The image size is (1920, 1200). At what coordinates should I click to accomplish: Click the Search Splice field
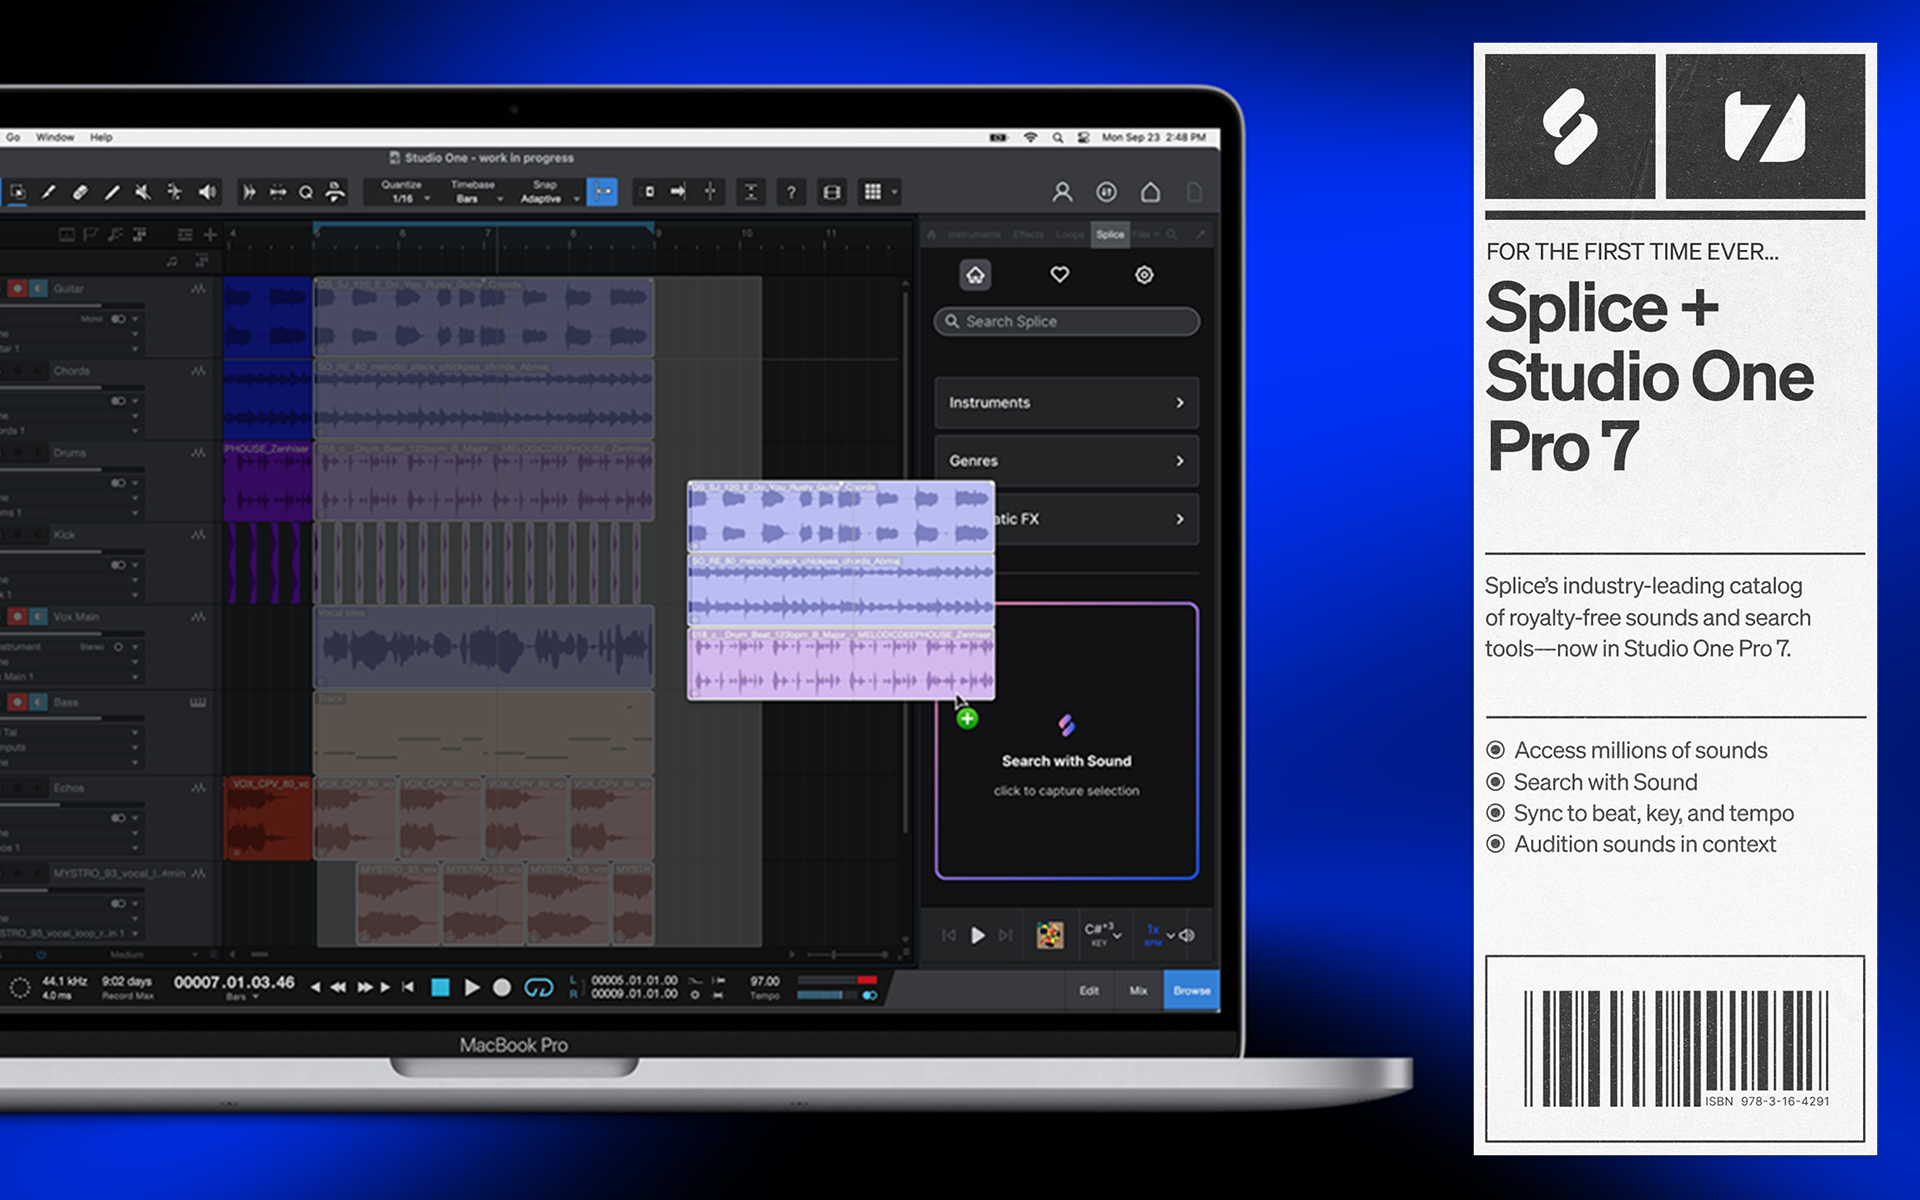click(x=1067, y=321)
